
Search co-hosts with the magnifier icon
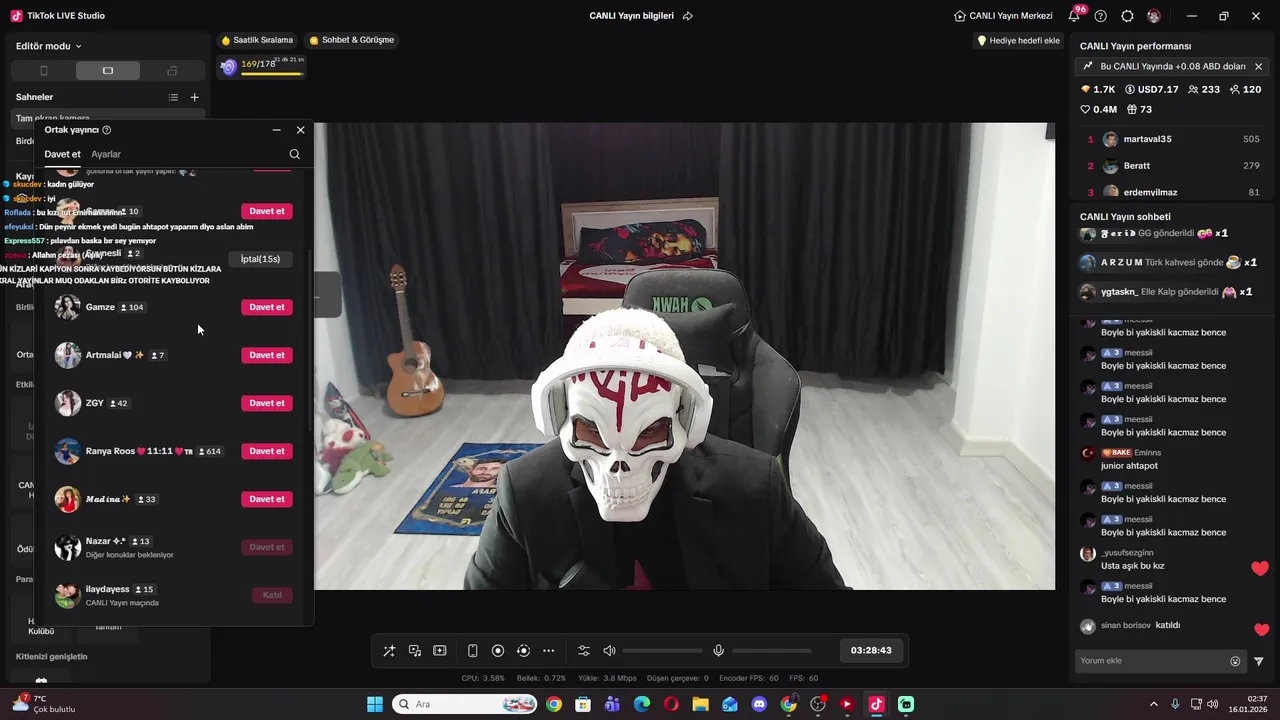pyautogui.click(x=294, y=154)
